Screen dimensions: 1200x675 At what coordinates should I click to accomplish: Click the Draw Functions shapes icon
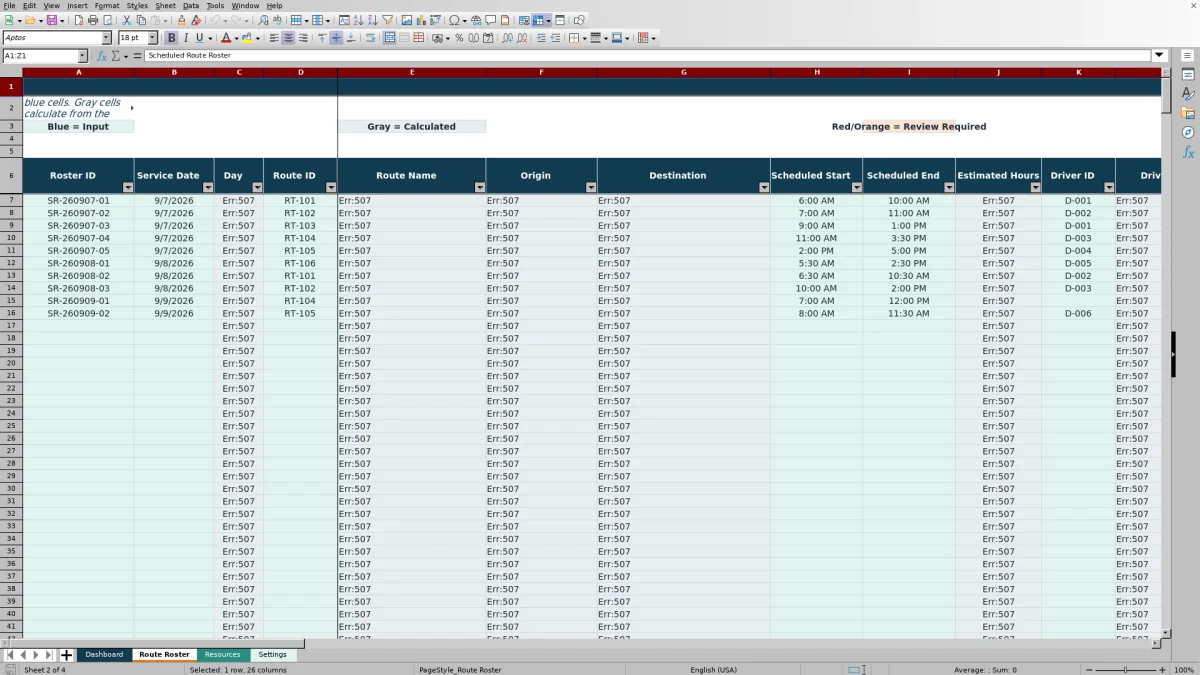pyautogui.click(x=579, y=20)
